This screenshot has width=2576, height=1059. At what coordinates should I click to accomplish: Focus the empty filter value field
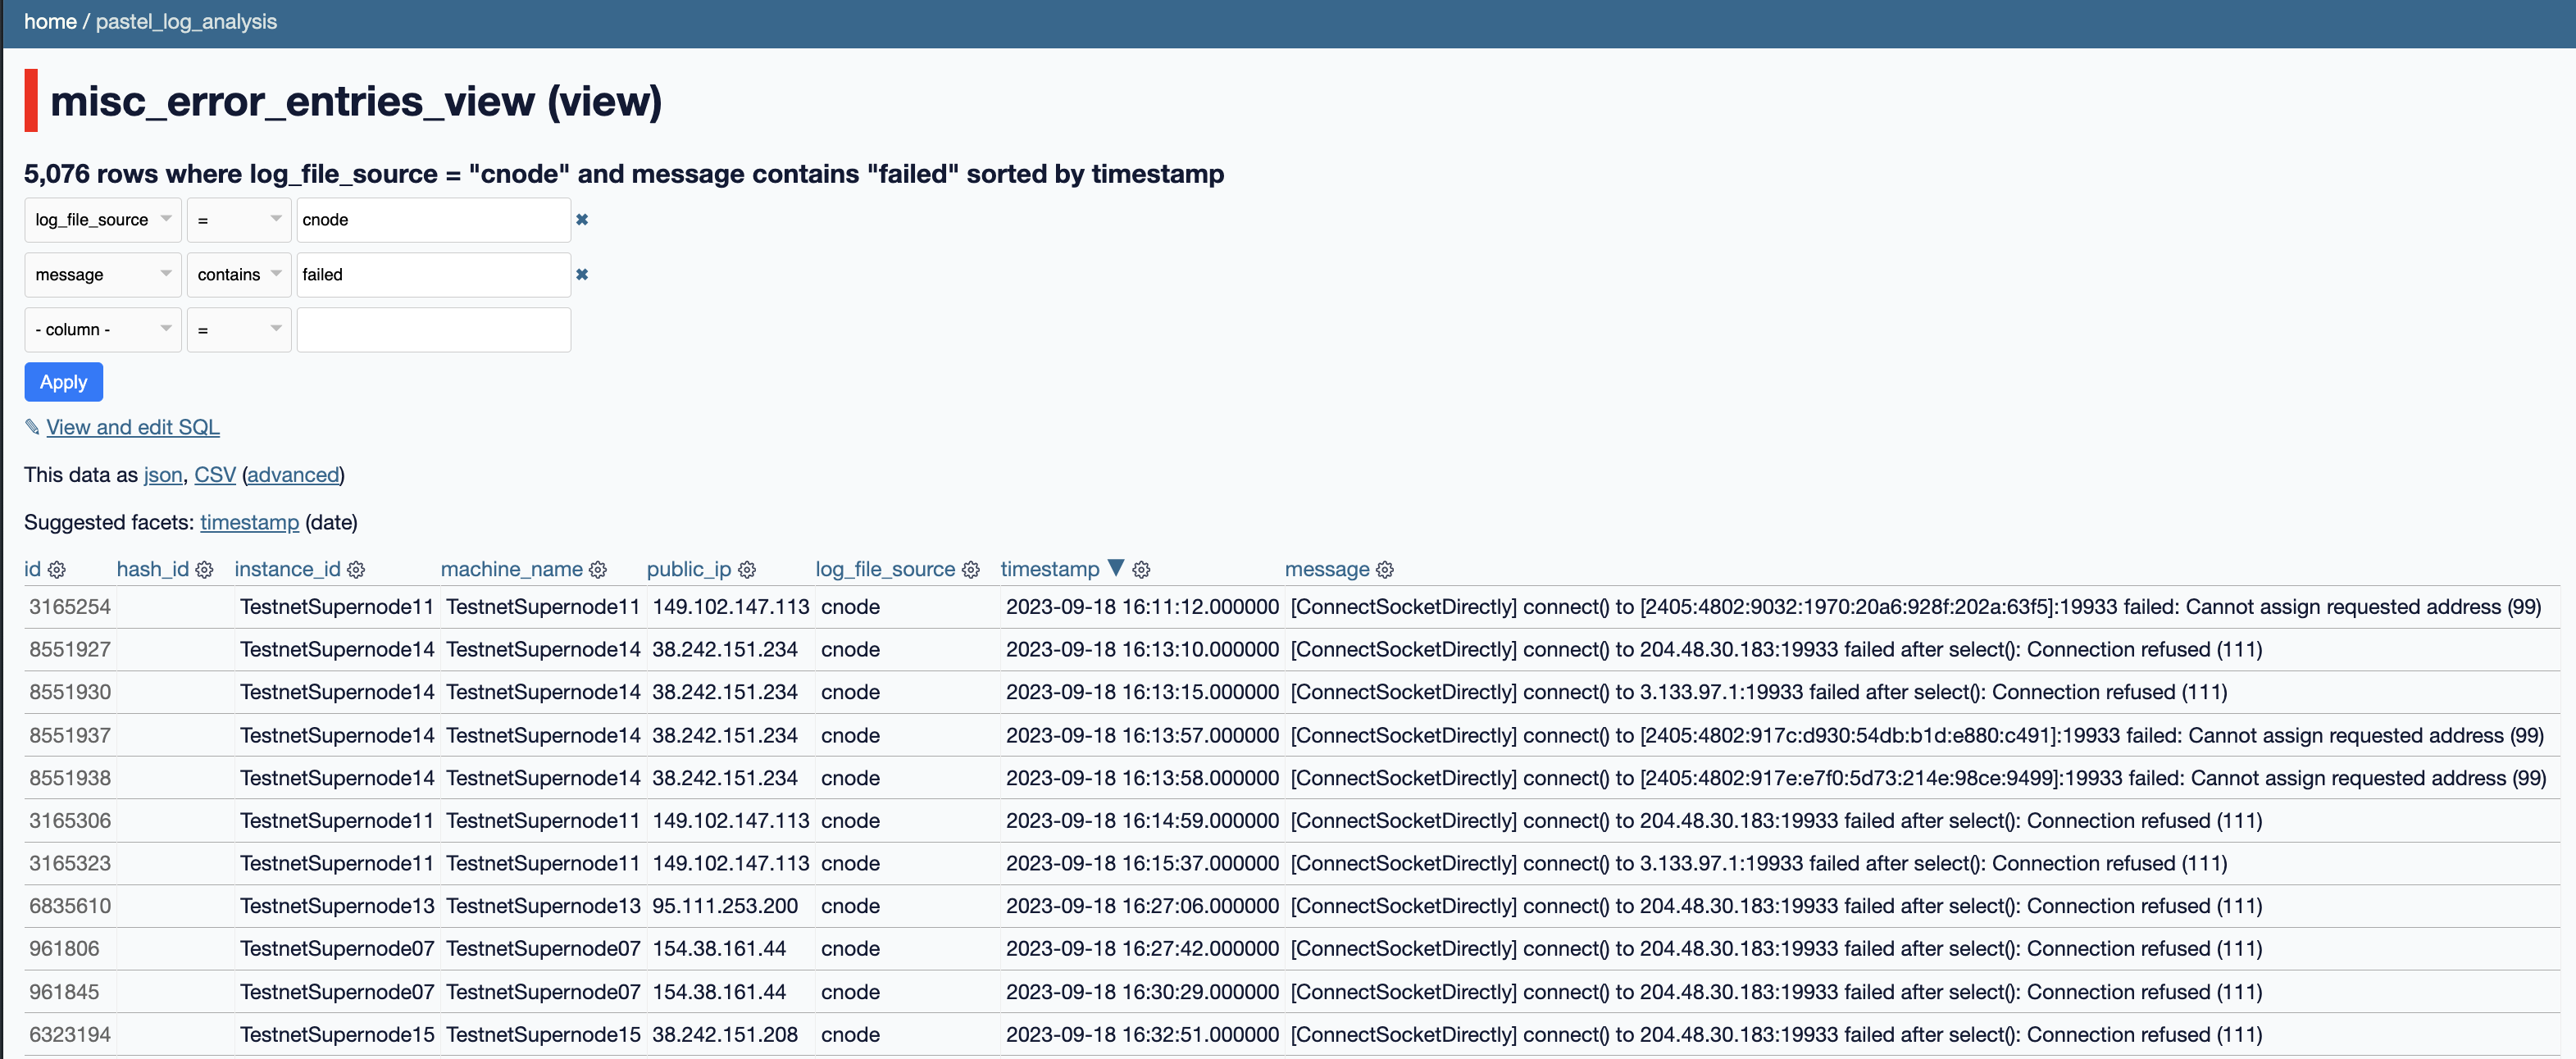click(433, 330)
